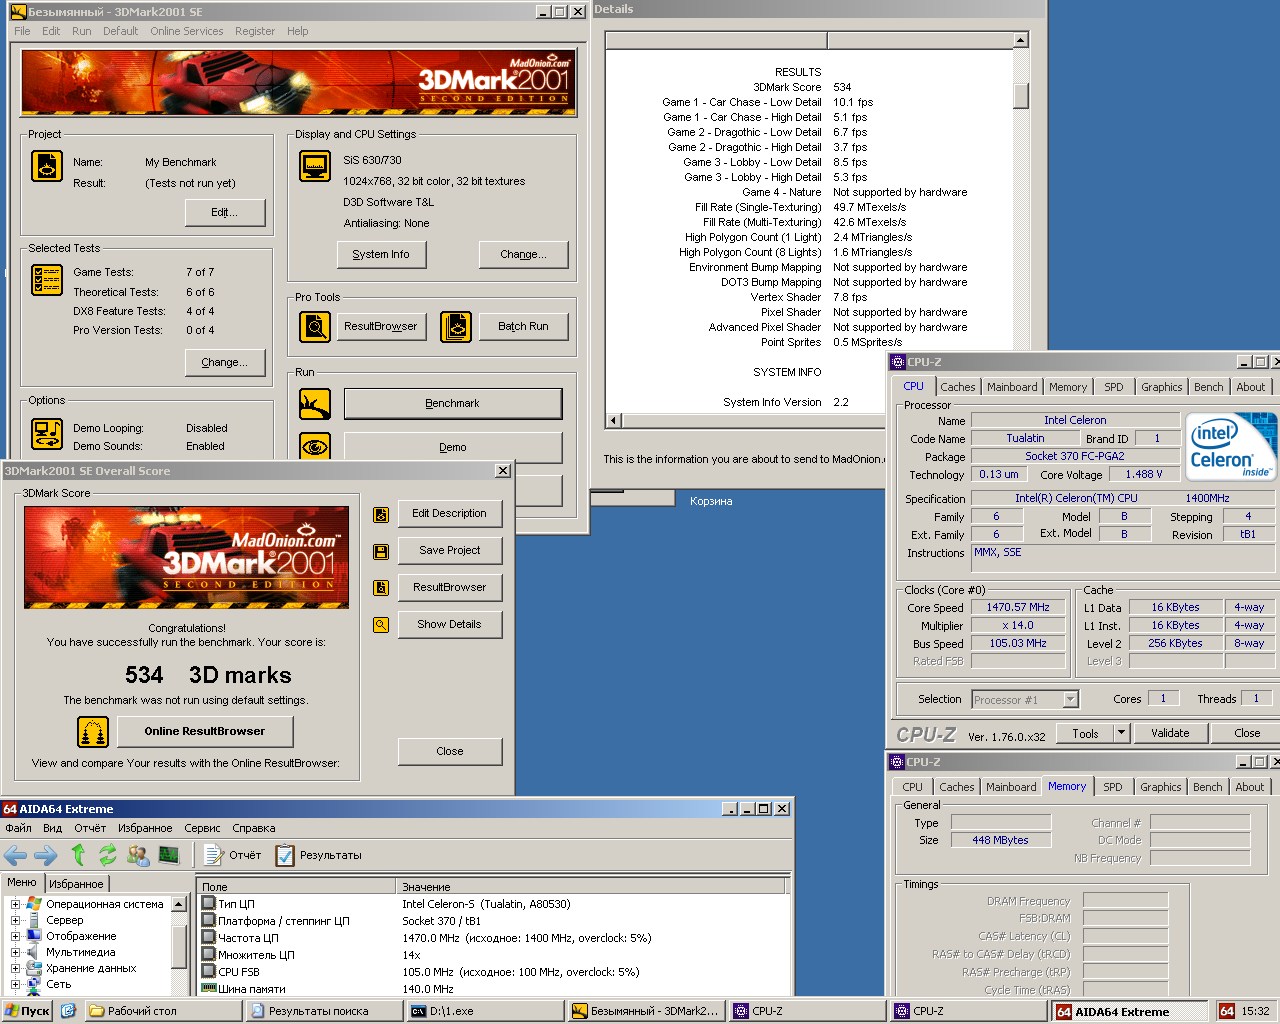This screenshot has height=1024, width=1280.
Task: Open the Processor #1 selection dropdown in CPU-Z
Action: click(x=1070, y=700)
